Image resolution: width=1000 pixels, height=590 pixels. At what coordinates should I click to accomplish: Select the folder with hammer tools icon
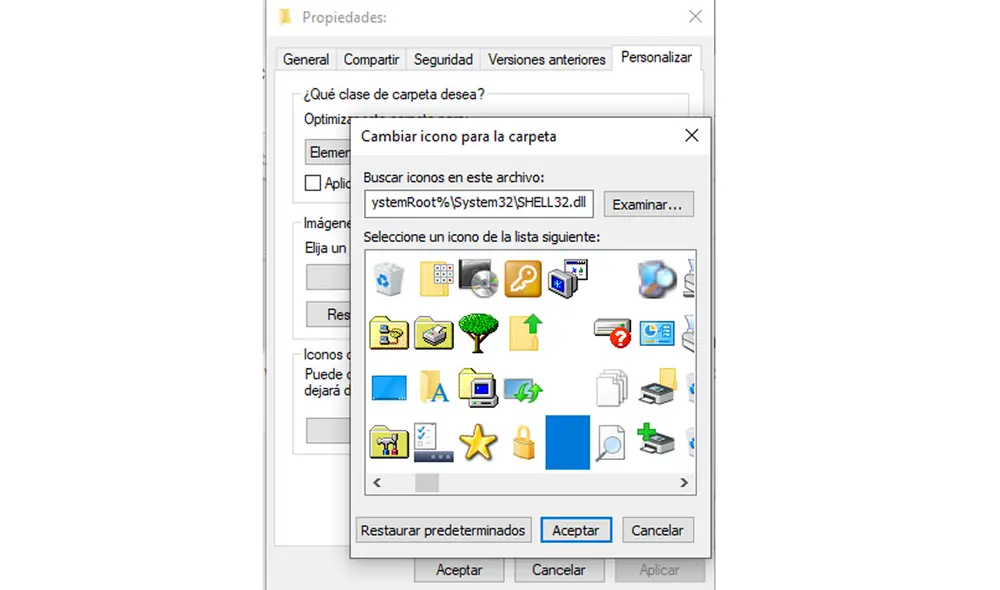[x=388, y=441]
